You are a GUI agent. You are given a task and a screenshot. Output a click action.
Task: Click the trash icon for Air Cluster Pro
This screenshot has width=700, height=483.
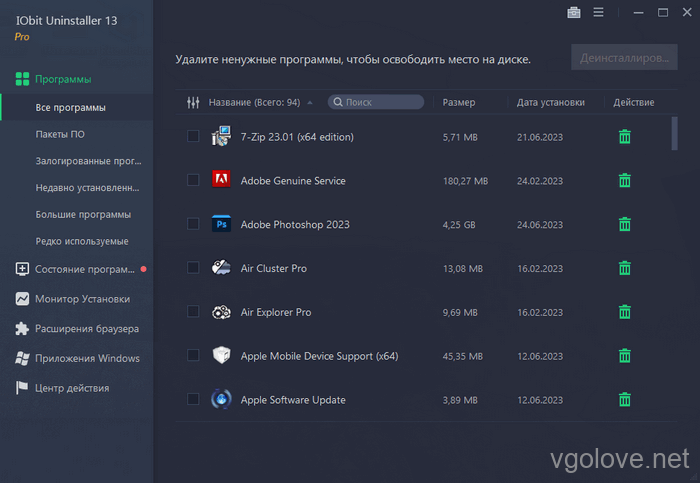coord(625,268)
